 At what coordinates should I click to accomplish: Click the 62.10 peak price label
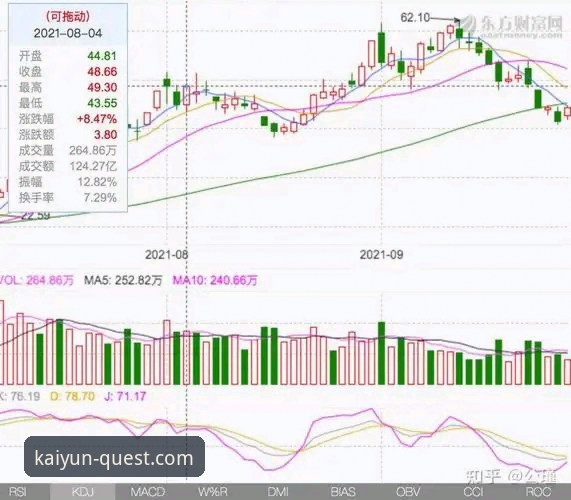[415, 17]
